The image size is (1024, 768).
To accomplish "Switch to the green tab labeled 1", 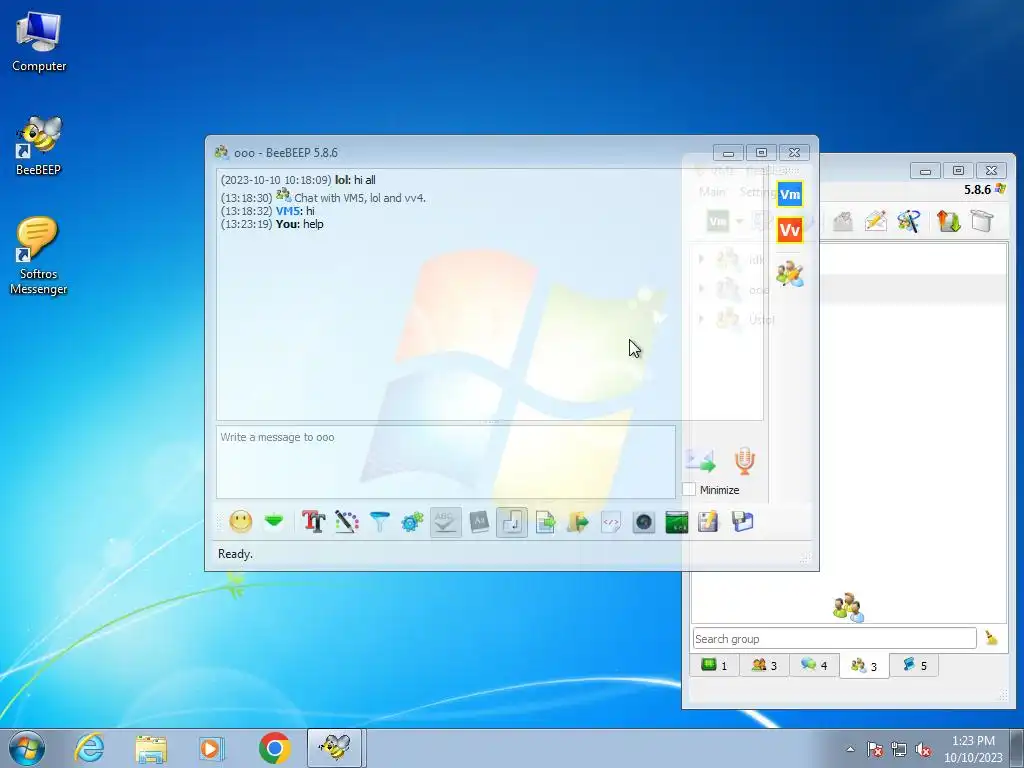I will coord(714,665).
